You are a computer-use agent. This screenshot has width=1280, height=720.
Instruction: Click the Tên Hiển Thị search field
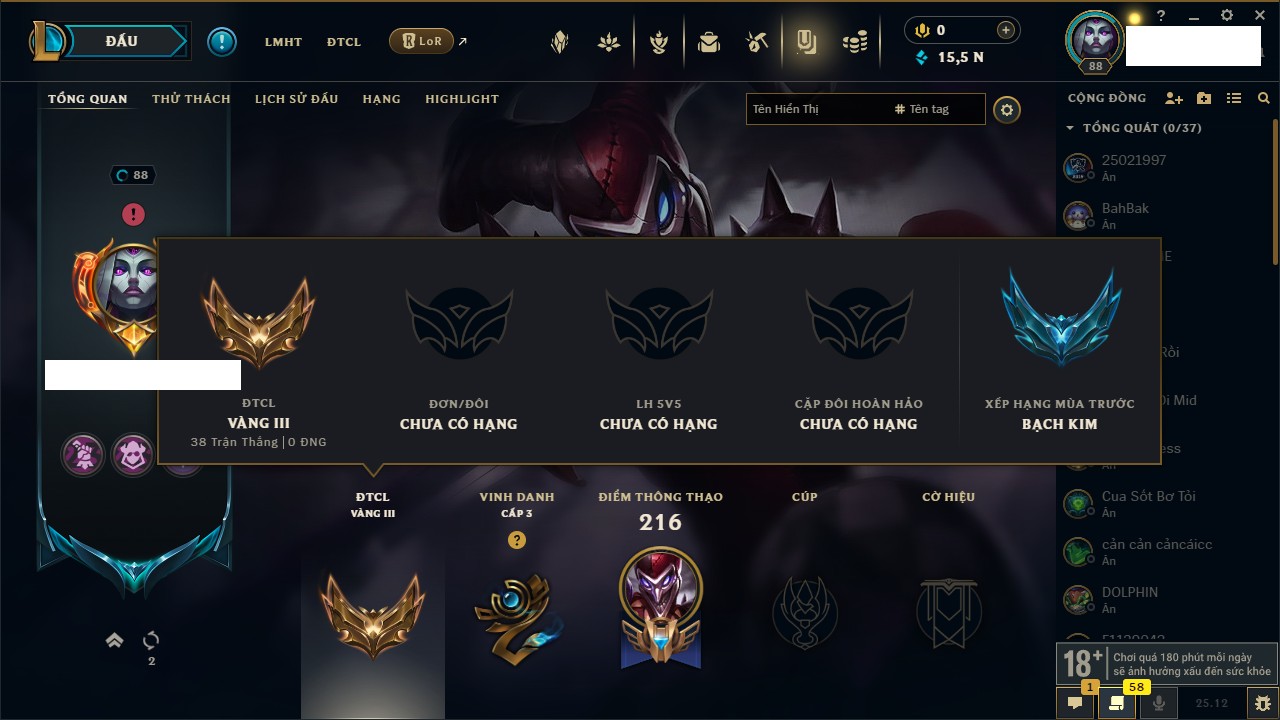pos(816,109)
